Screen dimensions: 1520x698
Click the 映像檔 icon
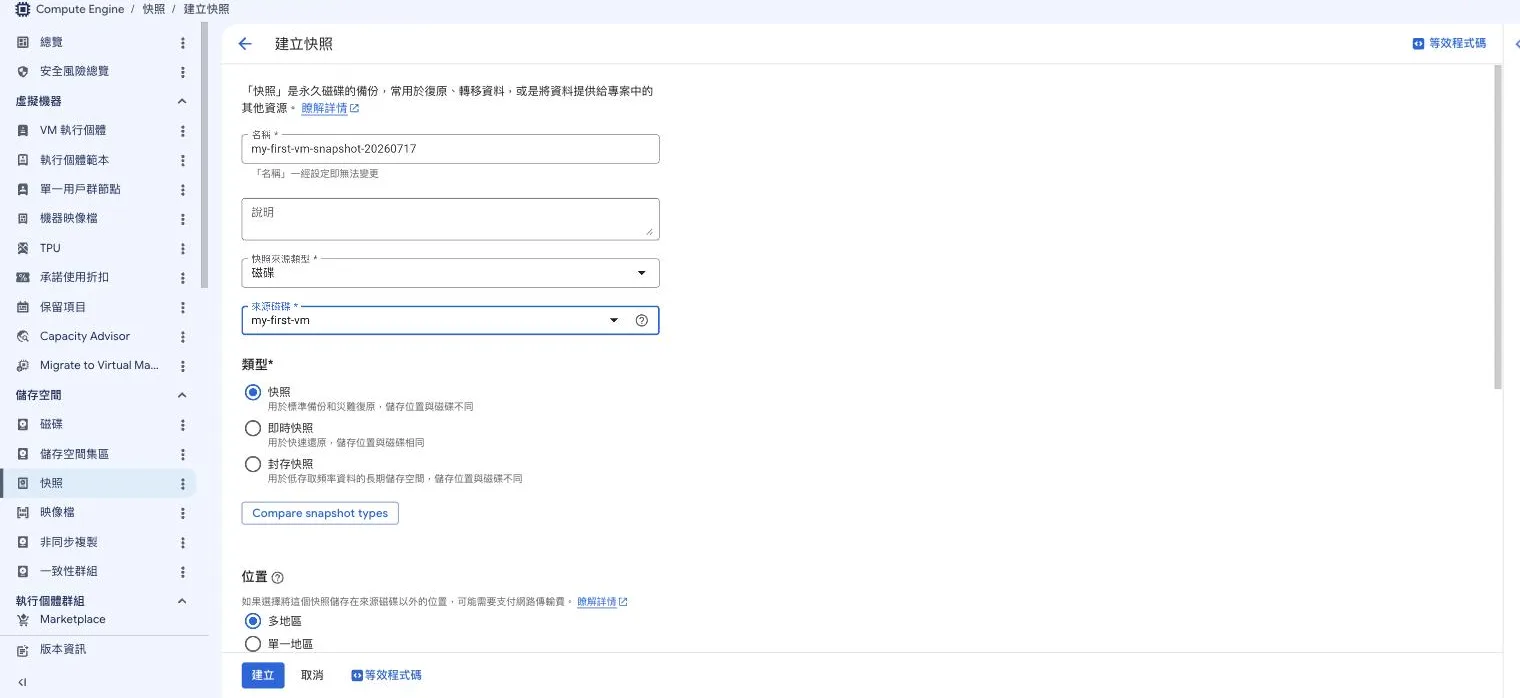(x=23, y=512)
